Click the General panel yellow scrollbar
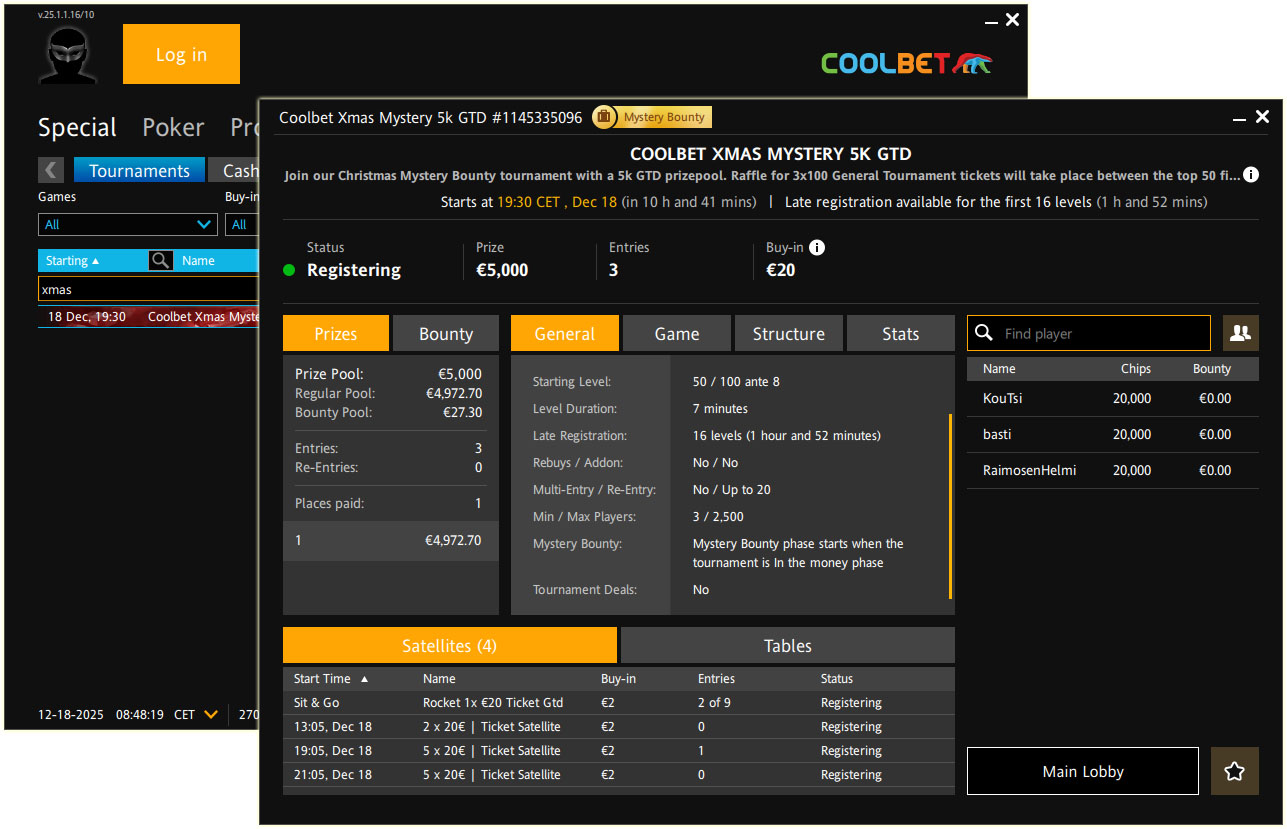This screenshot has height=829, width=1287. pyautogui.click(x=950, y=505)
